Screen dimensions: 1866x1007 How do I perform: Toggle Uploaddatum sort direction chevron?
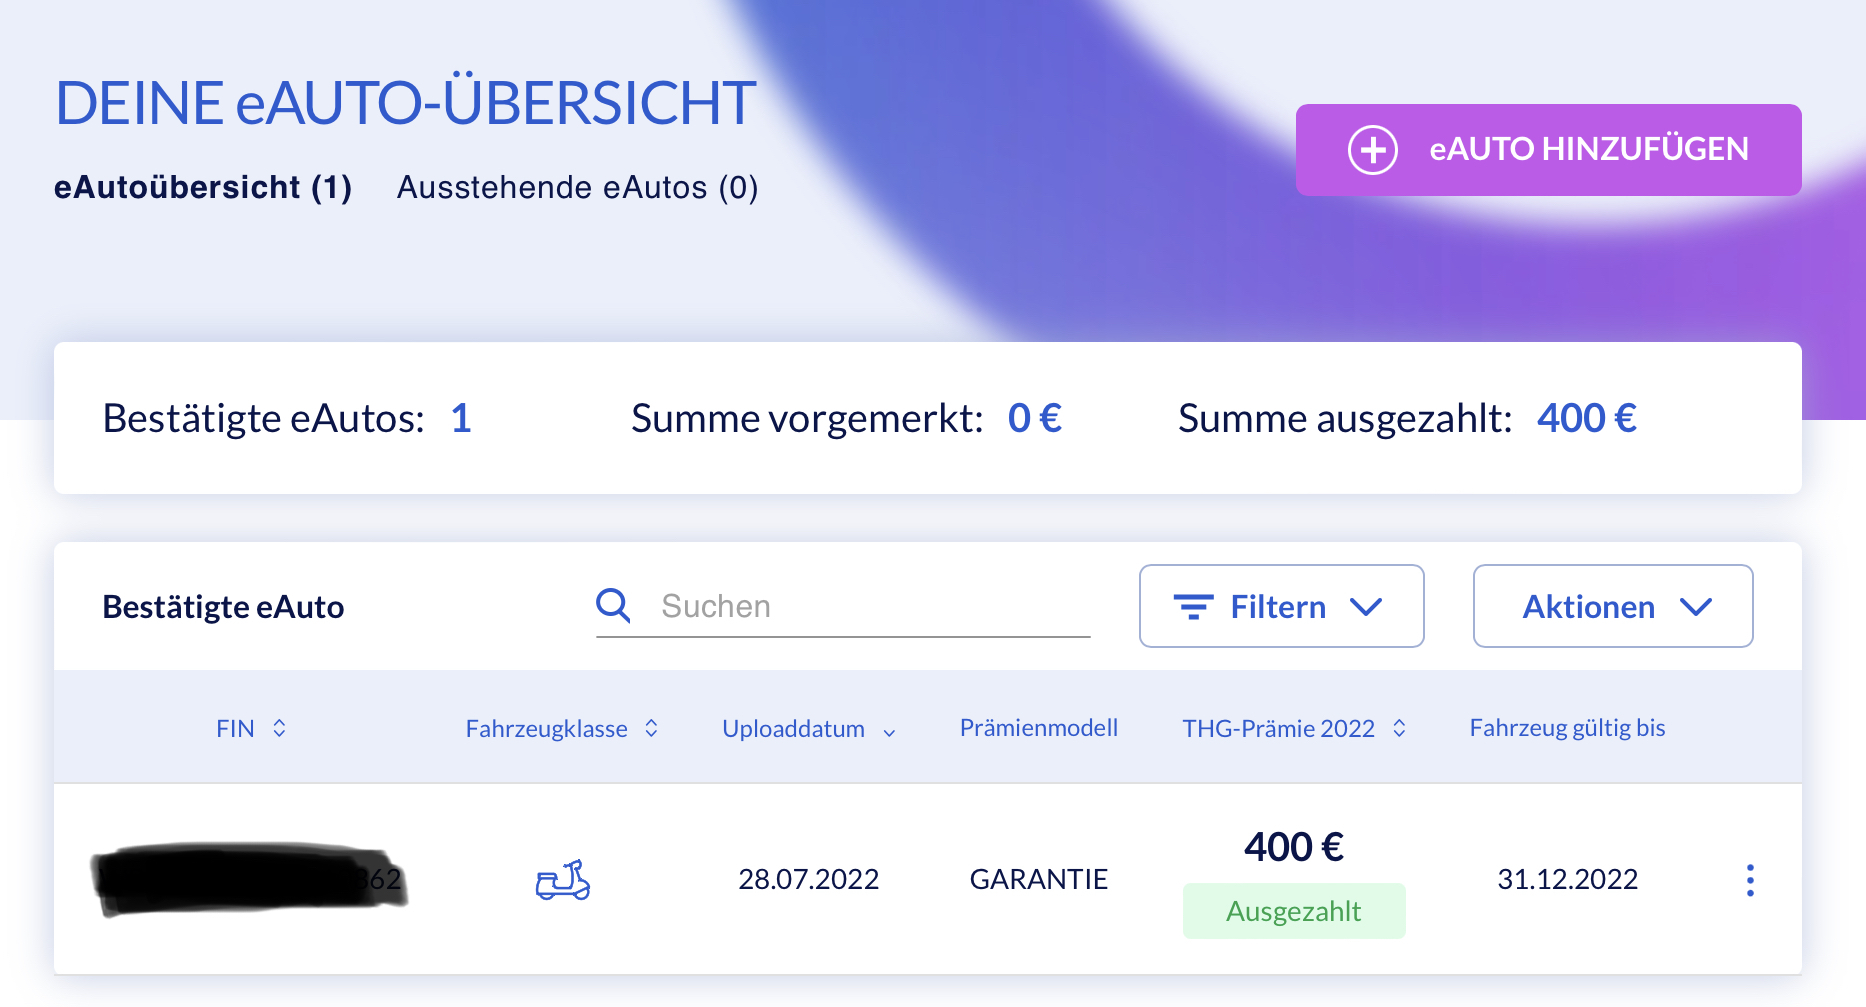coord(889,732)
